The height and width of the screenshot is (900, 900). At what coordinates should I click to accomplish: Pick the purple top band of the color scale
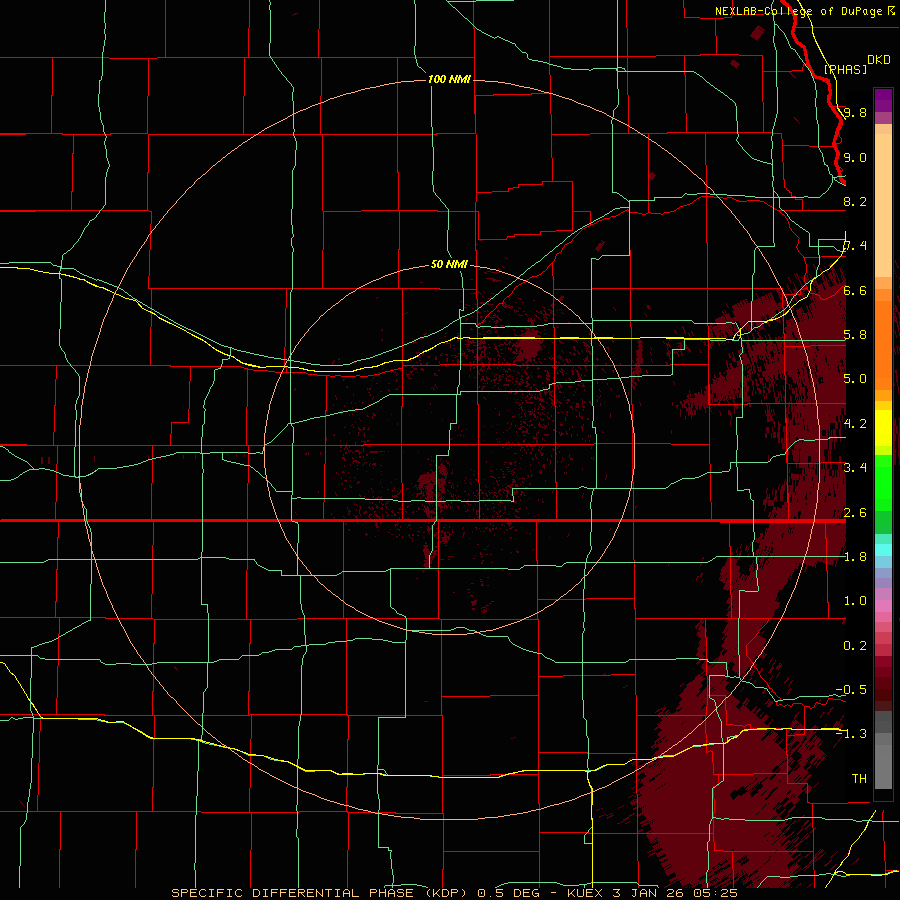point(883,100)
